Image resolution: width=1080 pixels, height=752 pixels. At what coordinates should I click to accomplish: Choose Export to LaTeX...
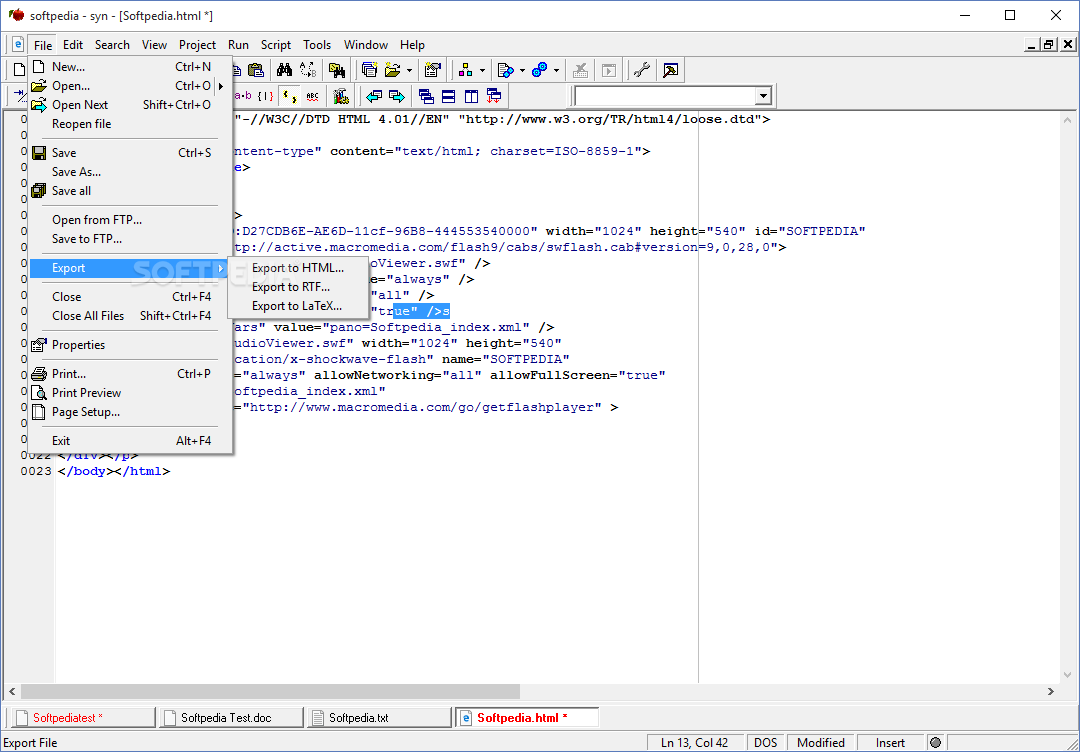[298, 306]
